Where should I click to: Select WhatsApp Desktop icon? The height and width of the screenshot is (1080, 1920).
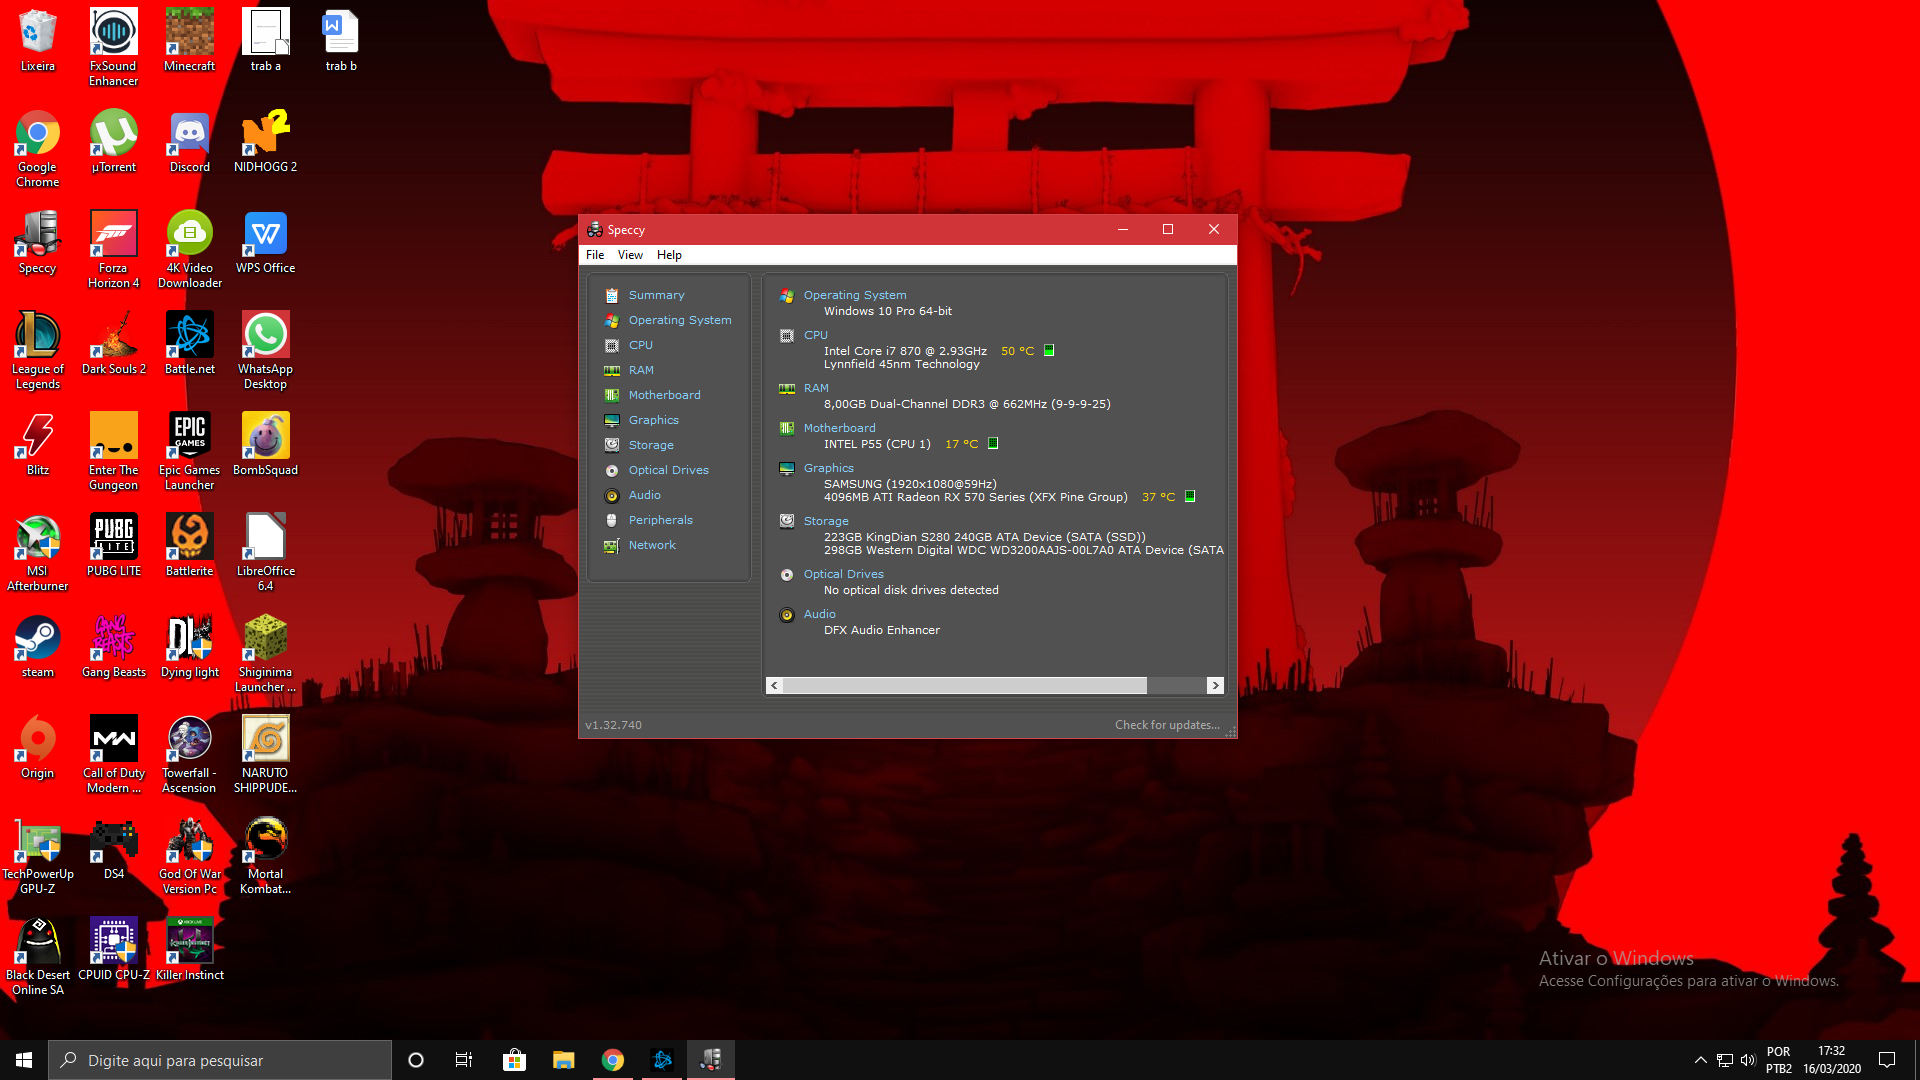[x=265, y=350]
